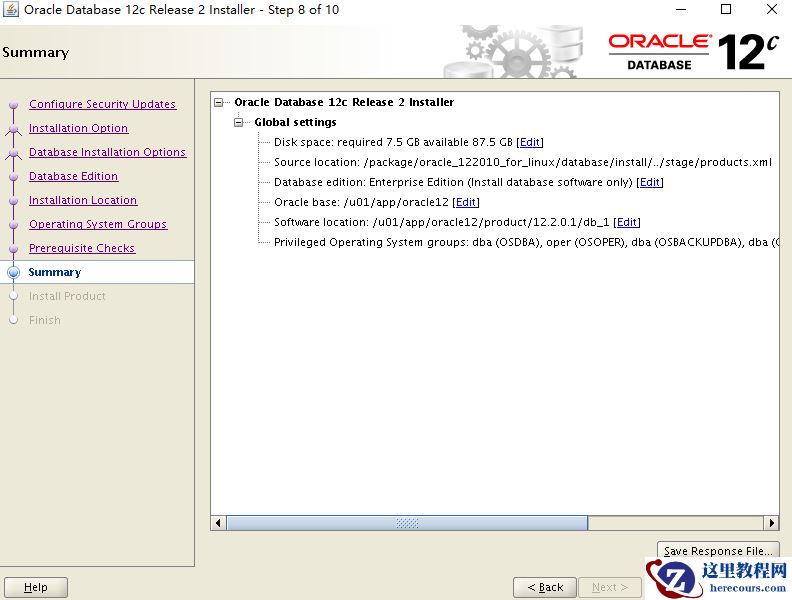Return to Prerequisite Checks step
Viewport: 792px width, 600px height.
coord(82,248)
